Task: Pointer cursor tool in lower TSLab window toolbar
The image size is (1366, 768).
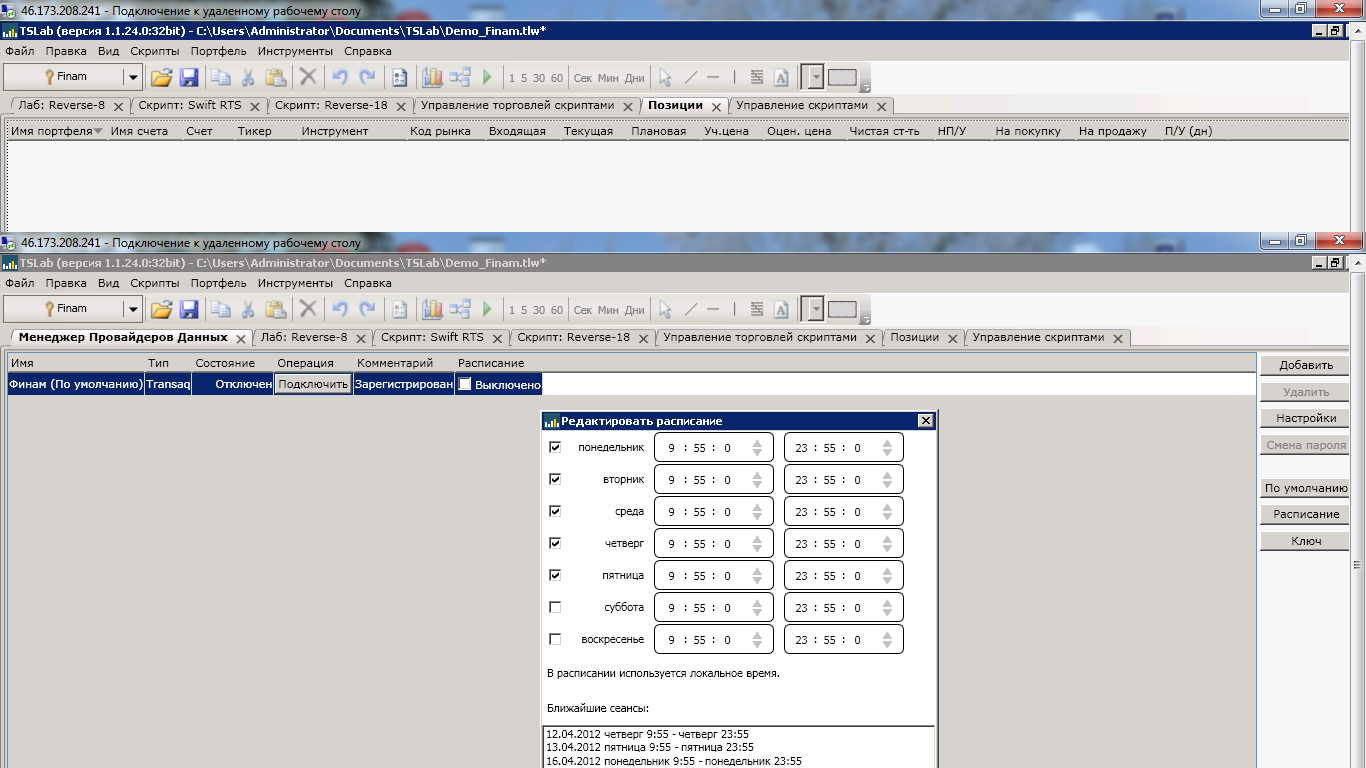Action: point(665,309)
